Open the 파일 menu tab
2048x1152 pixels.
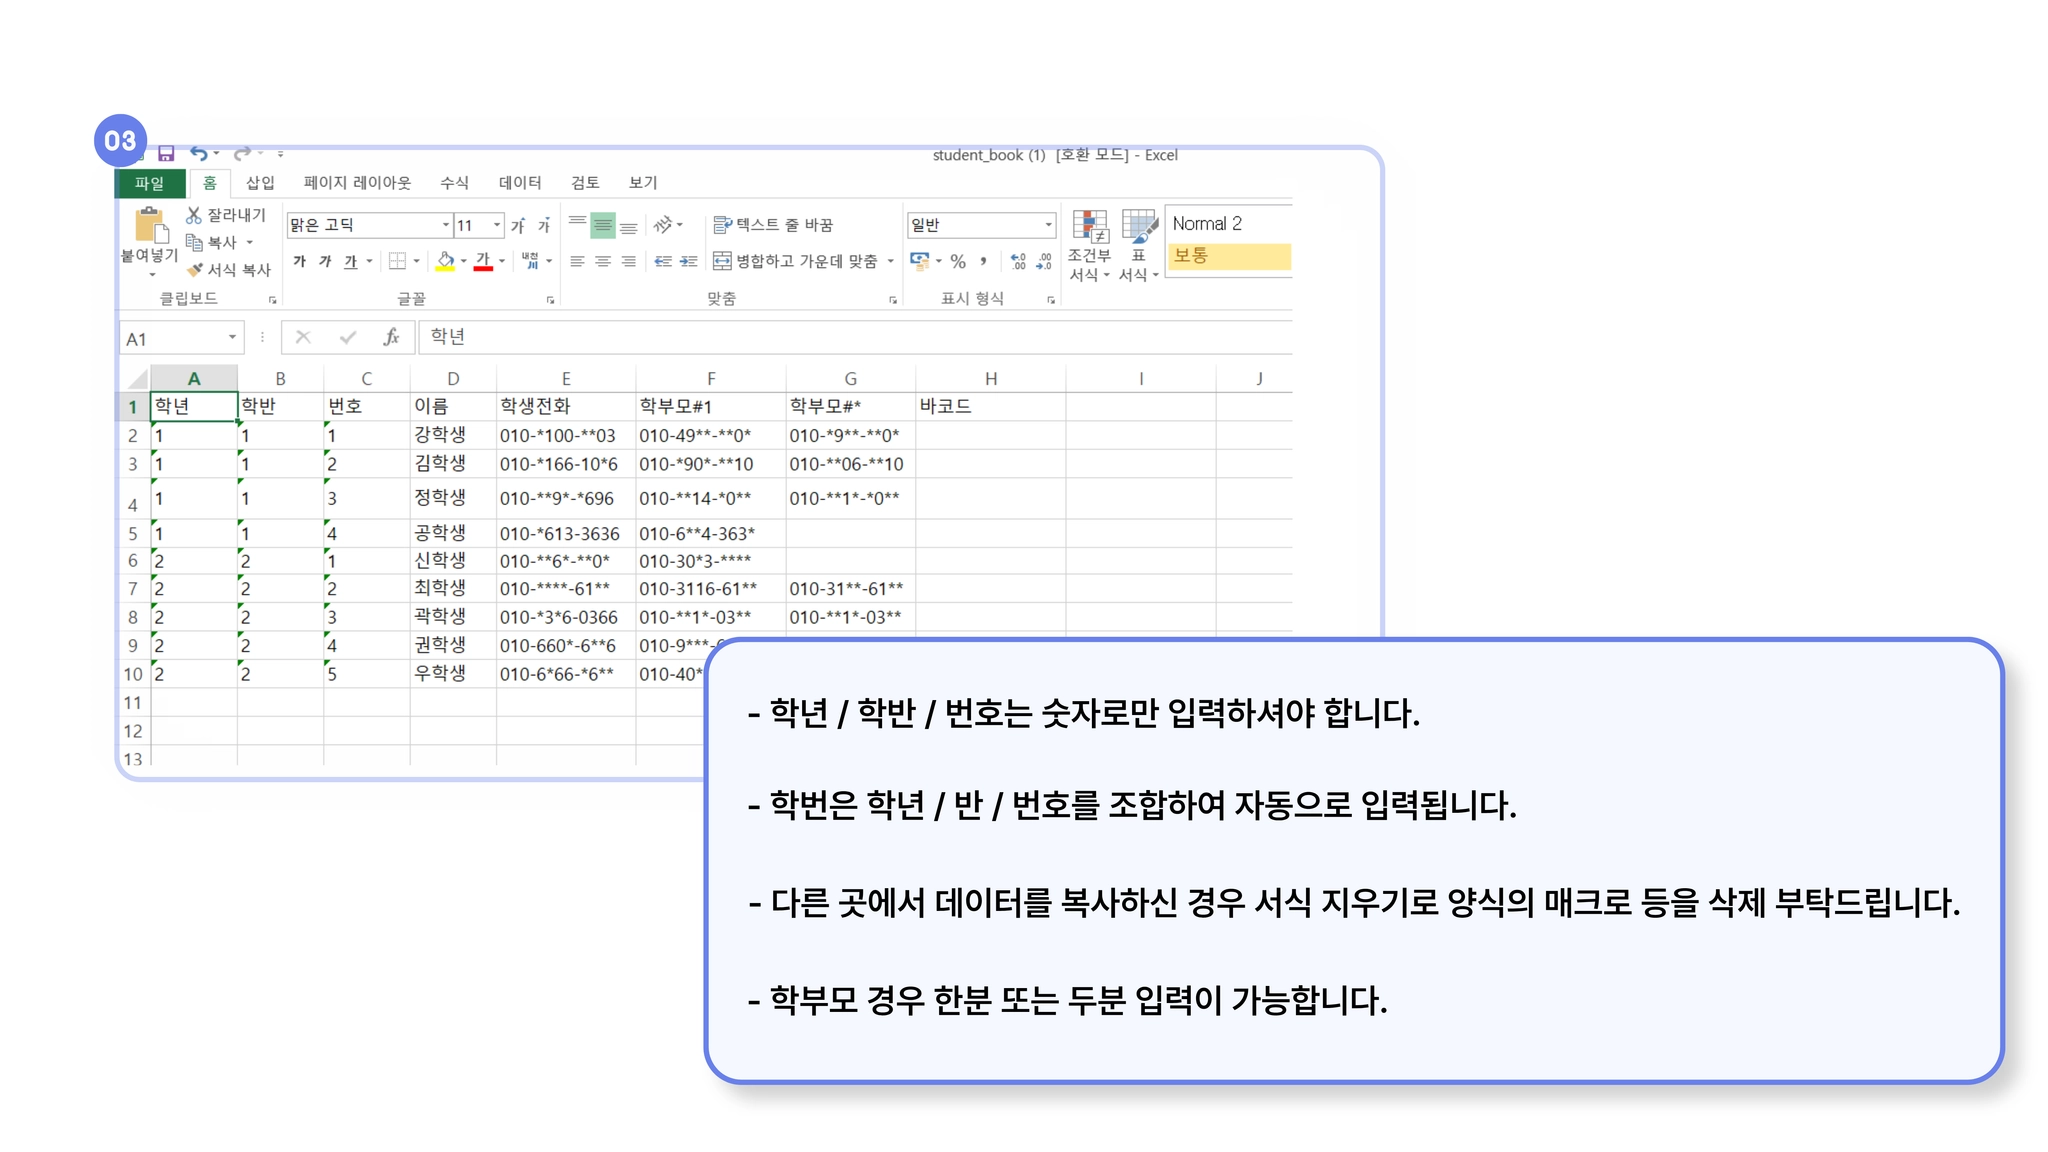pos(150,183)
